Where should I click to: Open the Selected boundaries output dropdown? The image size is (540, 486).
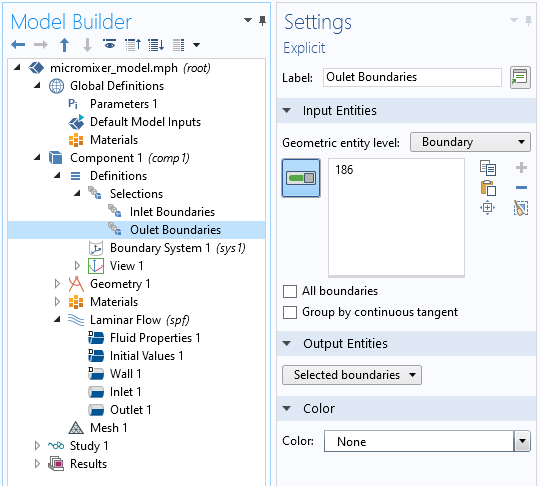352,375
